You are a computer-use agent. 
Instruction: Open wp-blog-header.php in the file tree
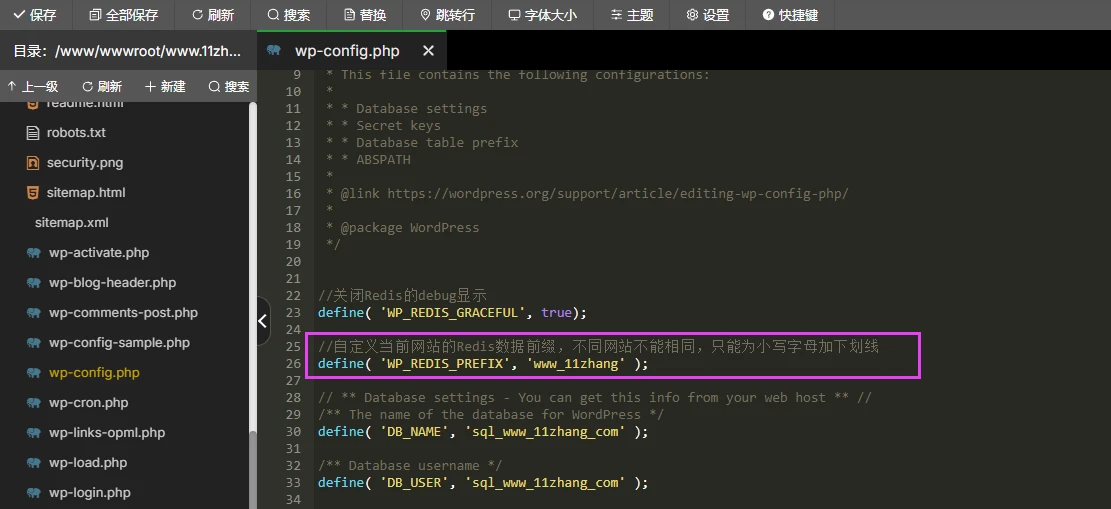point(112,283)
